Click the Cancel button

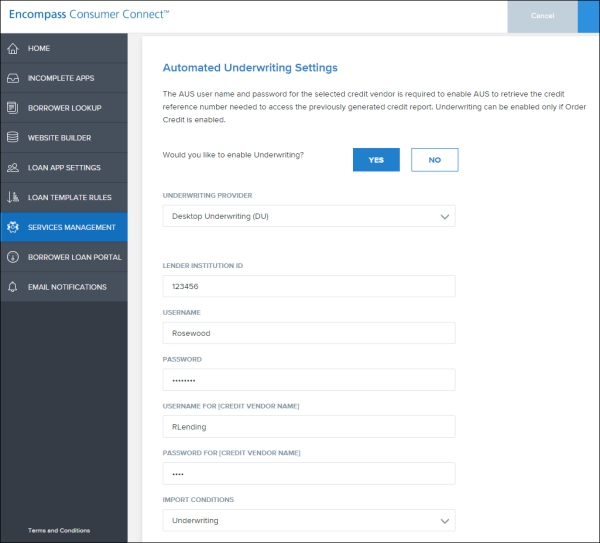543,16
